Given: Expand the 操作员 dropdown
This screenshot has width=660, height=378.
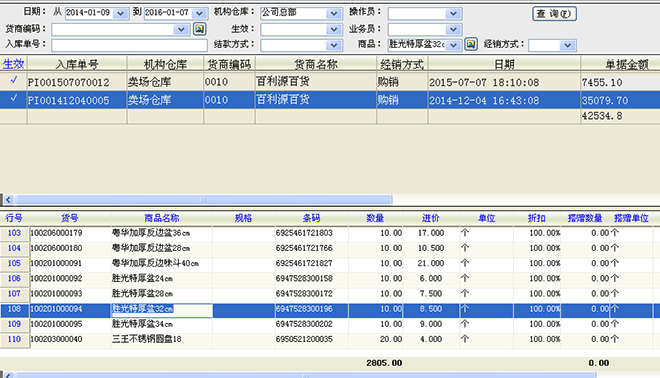Looking at the screenshot, I should tap(453, 13).
